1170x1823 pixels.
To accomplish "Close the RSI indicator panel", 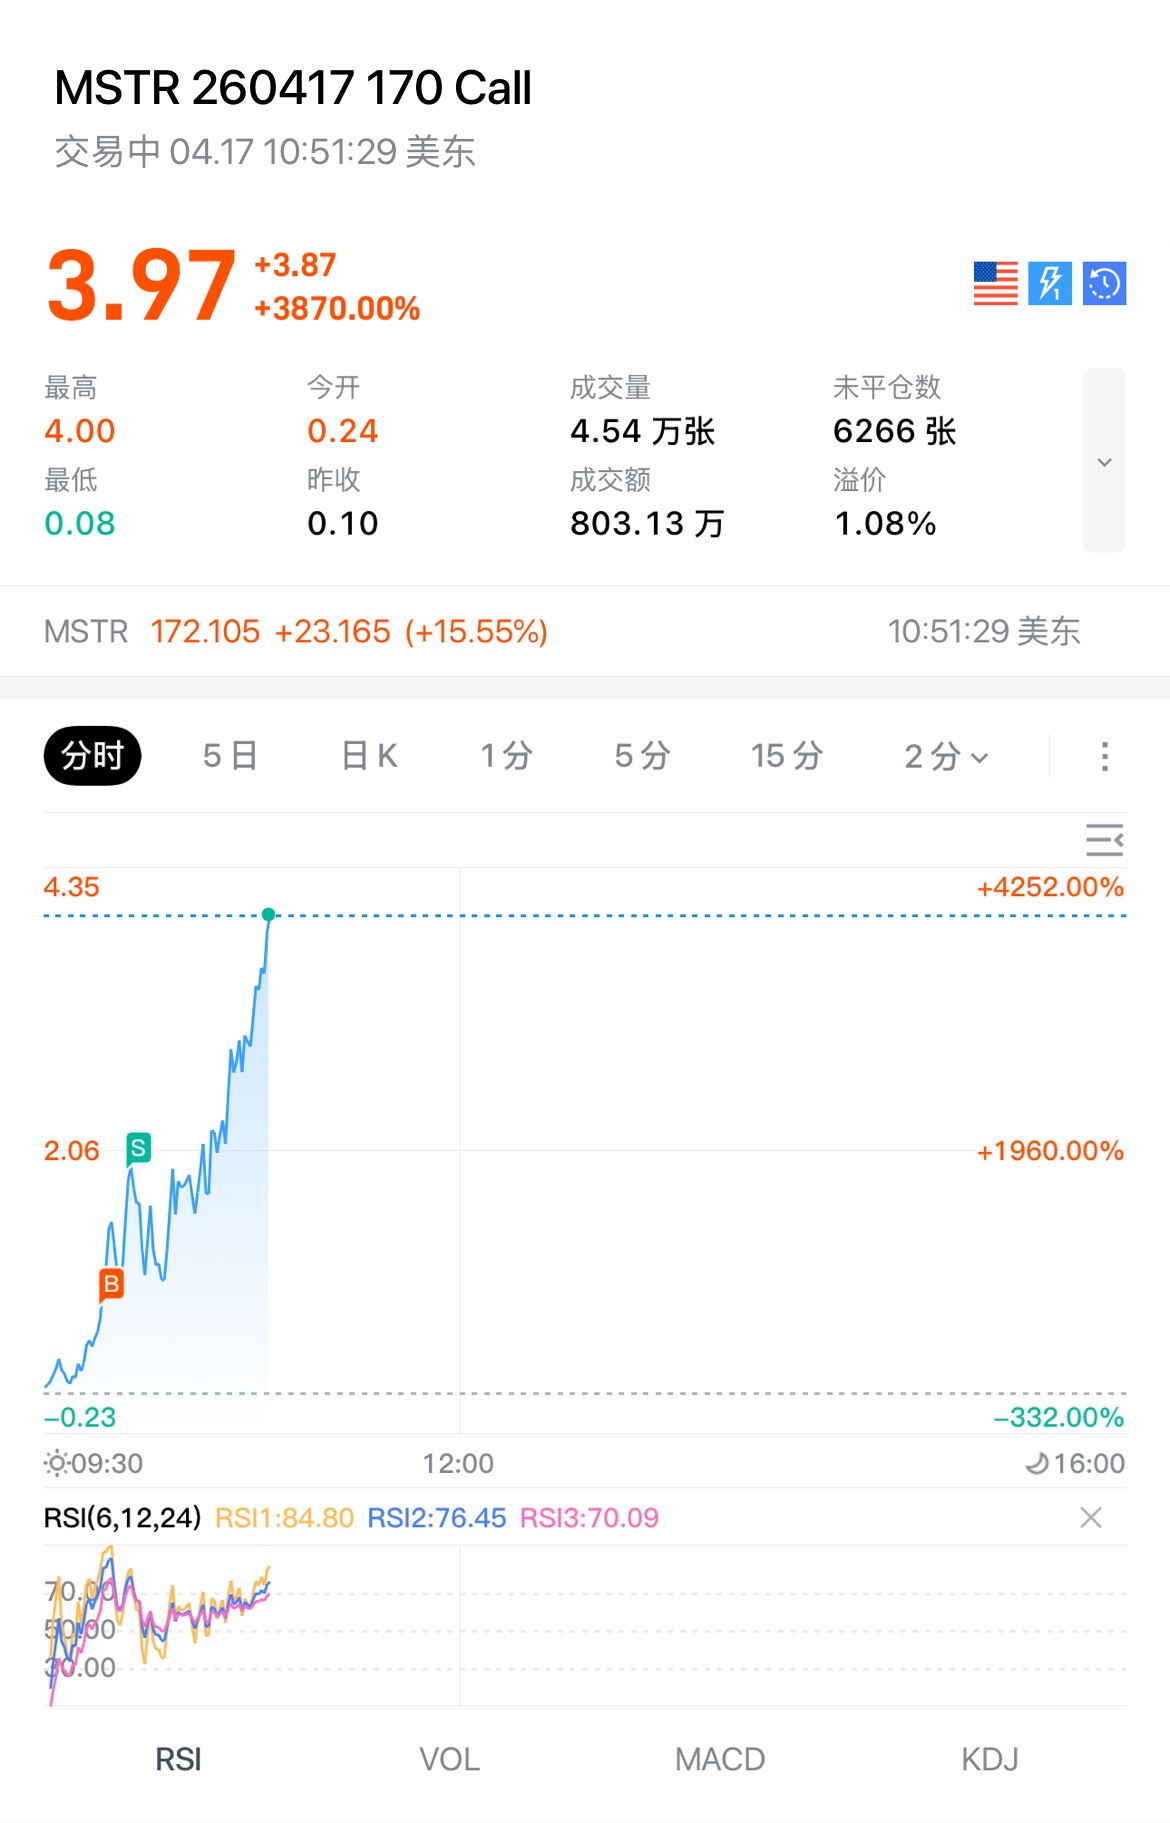I will click(1091, 1518).
